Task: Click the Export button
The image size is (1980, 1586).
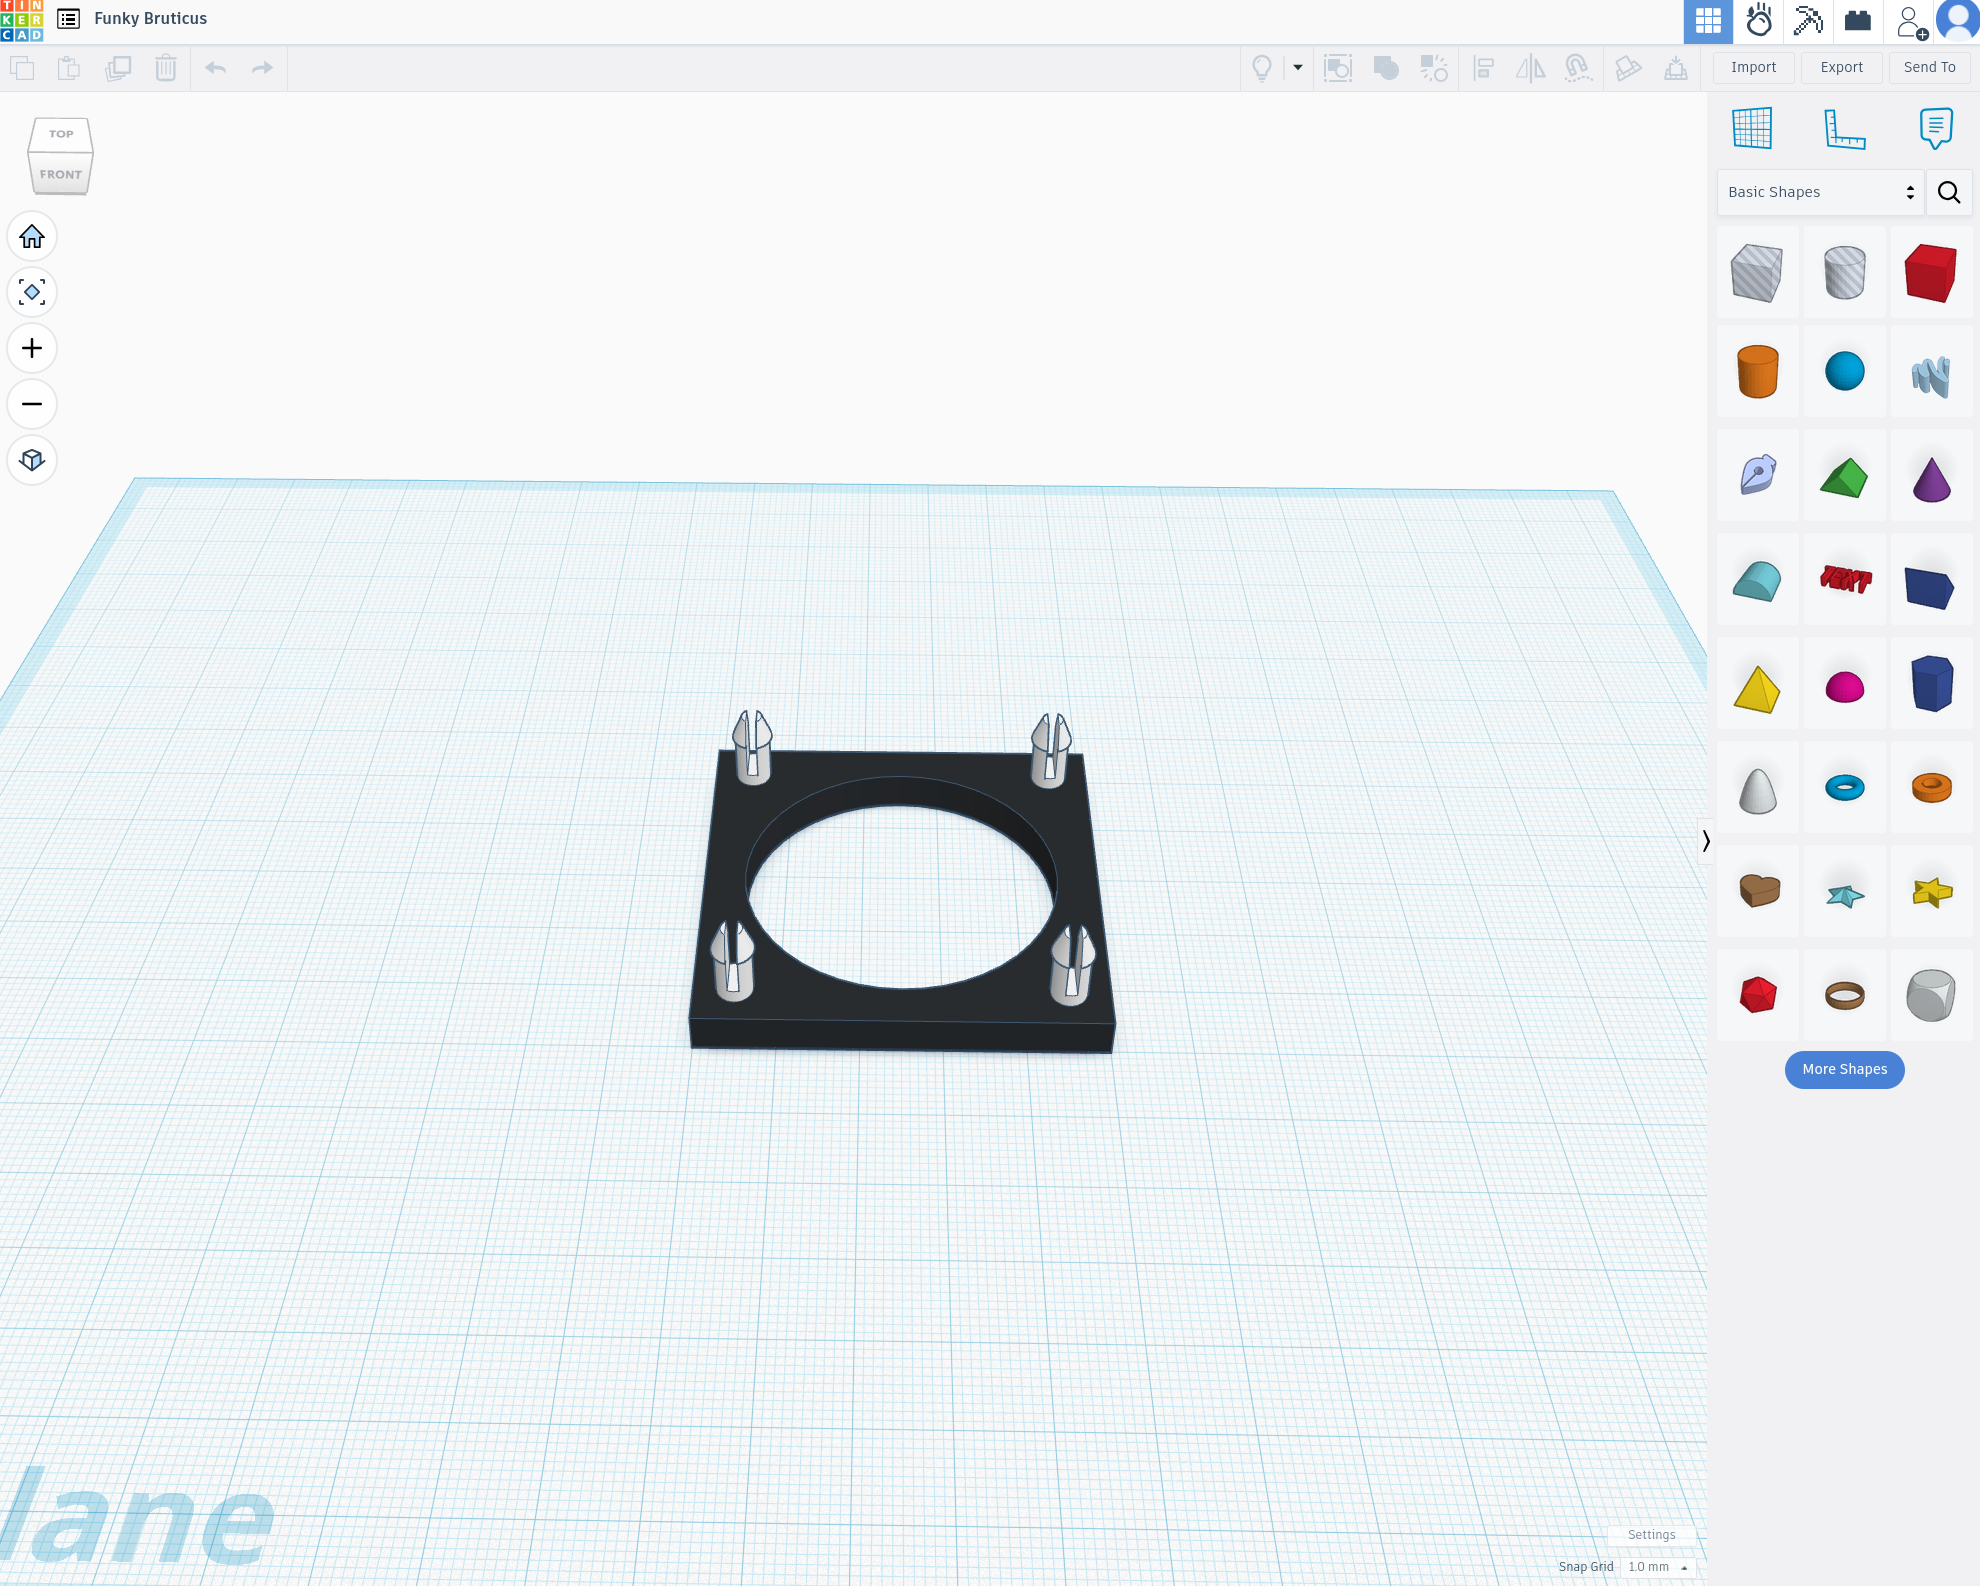Action: pyautogui.click(x=1842, y=68)
